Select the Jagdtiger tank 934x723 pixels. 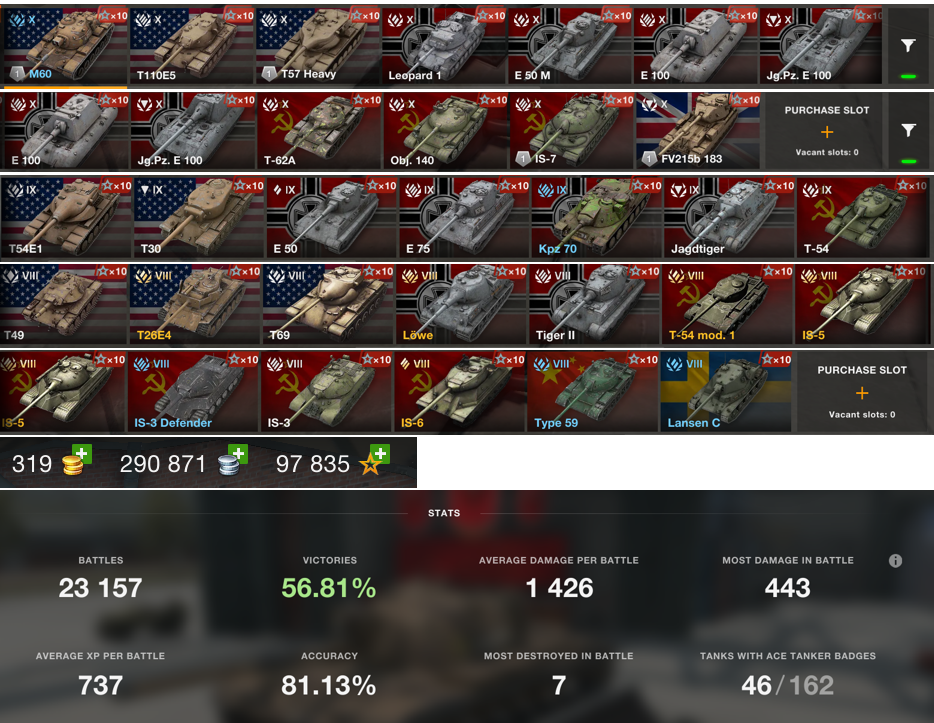728,218
